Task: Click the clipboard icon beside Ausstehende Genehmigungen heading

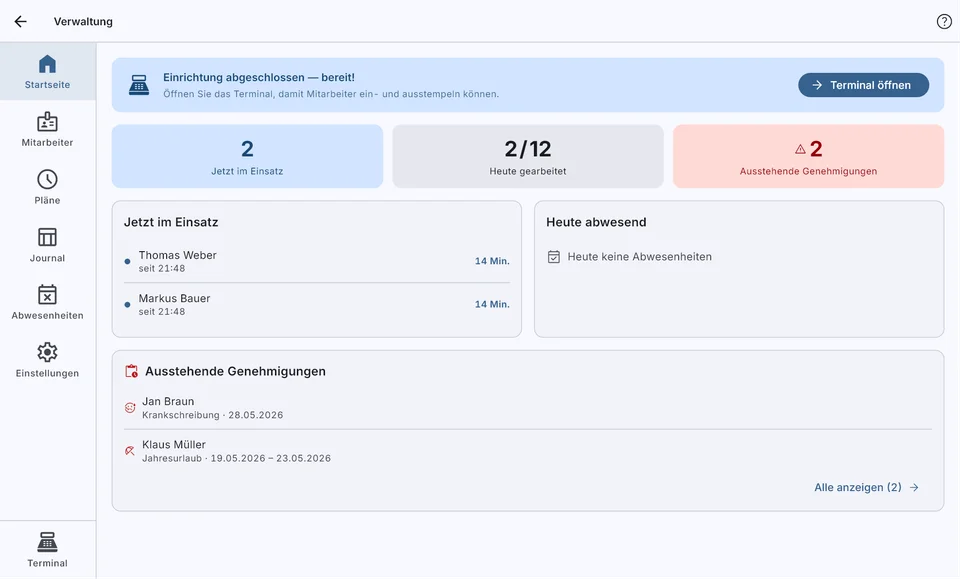Action: [x=131, y=371]
